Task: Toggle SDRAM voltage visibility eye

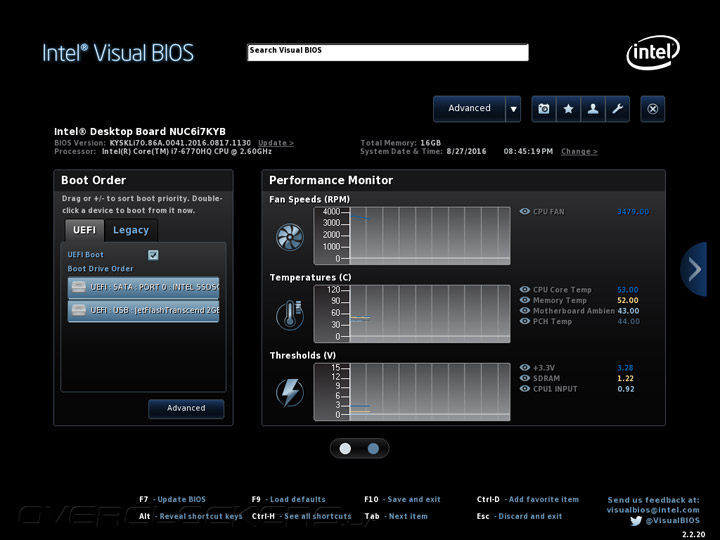Action: pyautogui.click(x=524, y=378)
